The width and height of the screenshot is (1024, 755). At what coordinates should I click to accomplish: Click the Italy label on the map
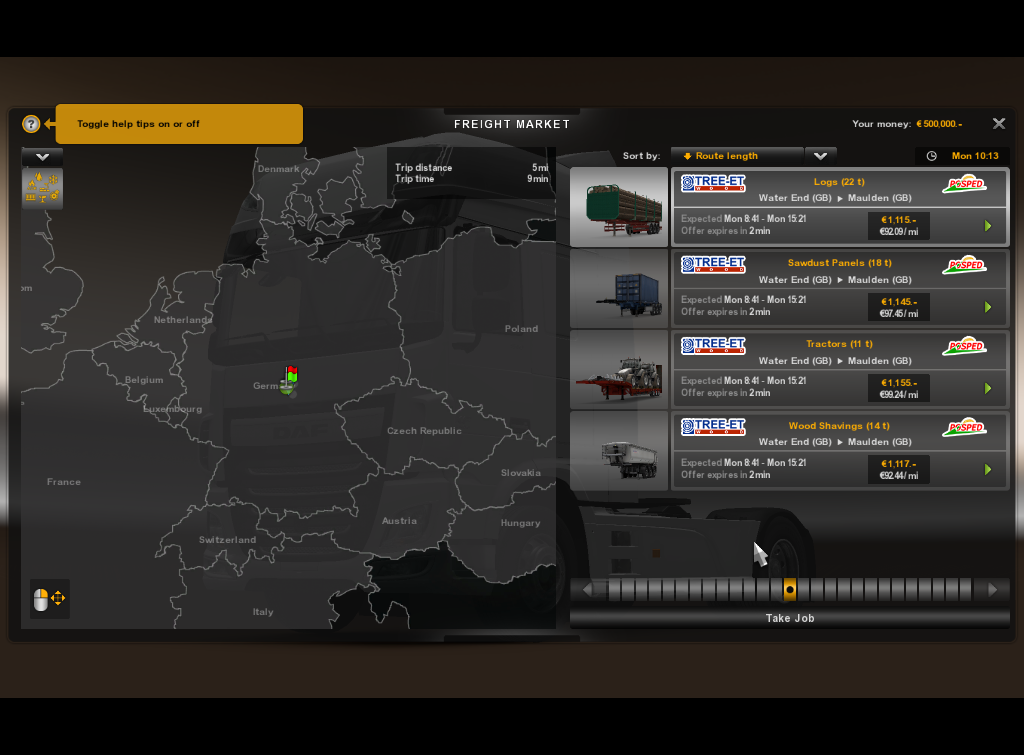pyautogui.click(x=263, y=611)
